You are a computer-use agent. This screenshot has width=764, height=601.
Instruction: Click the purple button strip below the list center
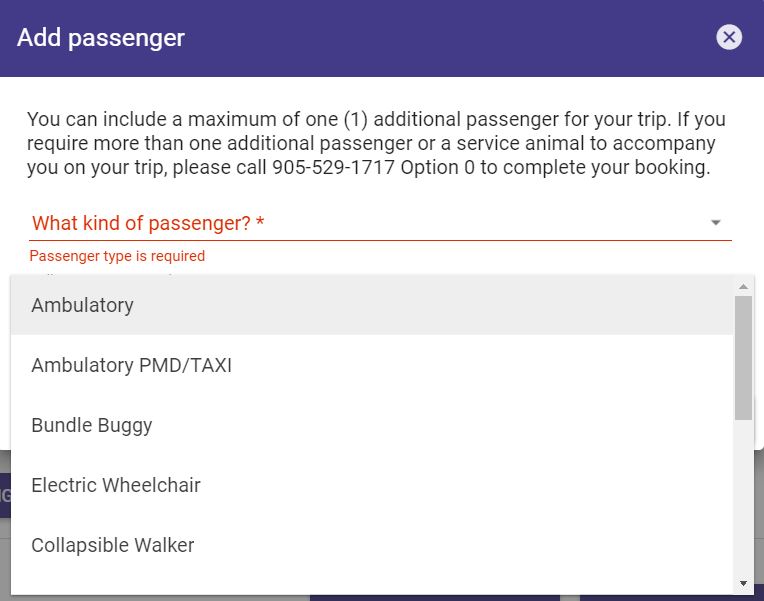(435, 598)
